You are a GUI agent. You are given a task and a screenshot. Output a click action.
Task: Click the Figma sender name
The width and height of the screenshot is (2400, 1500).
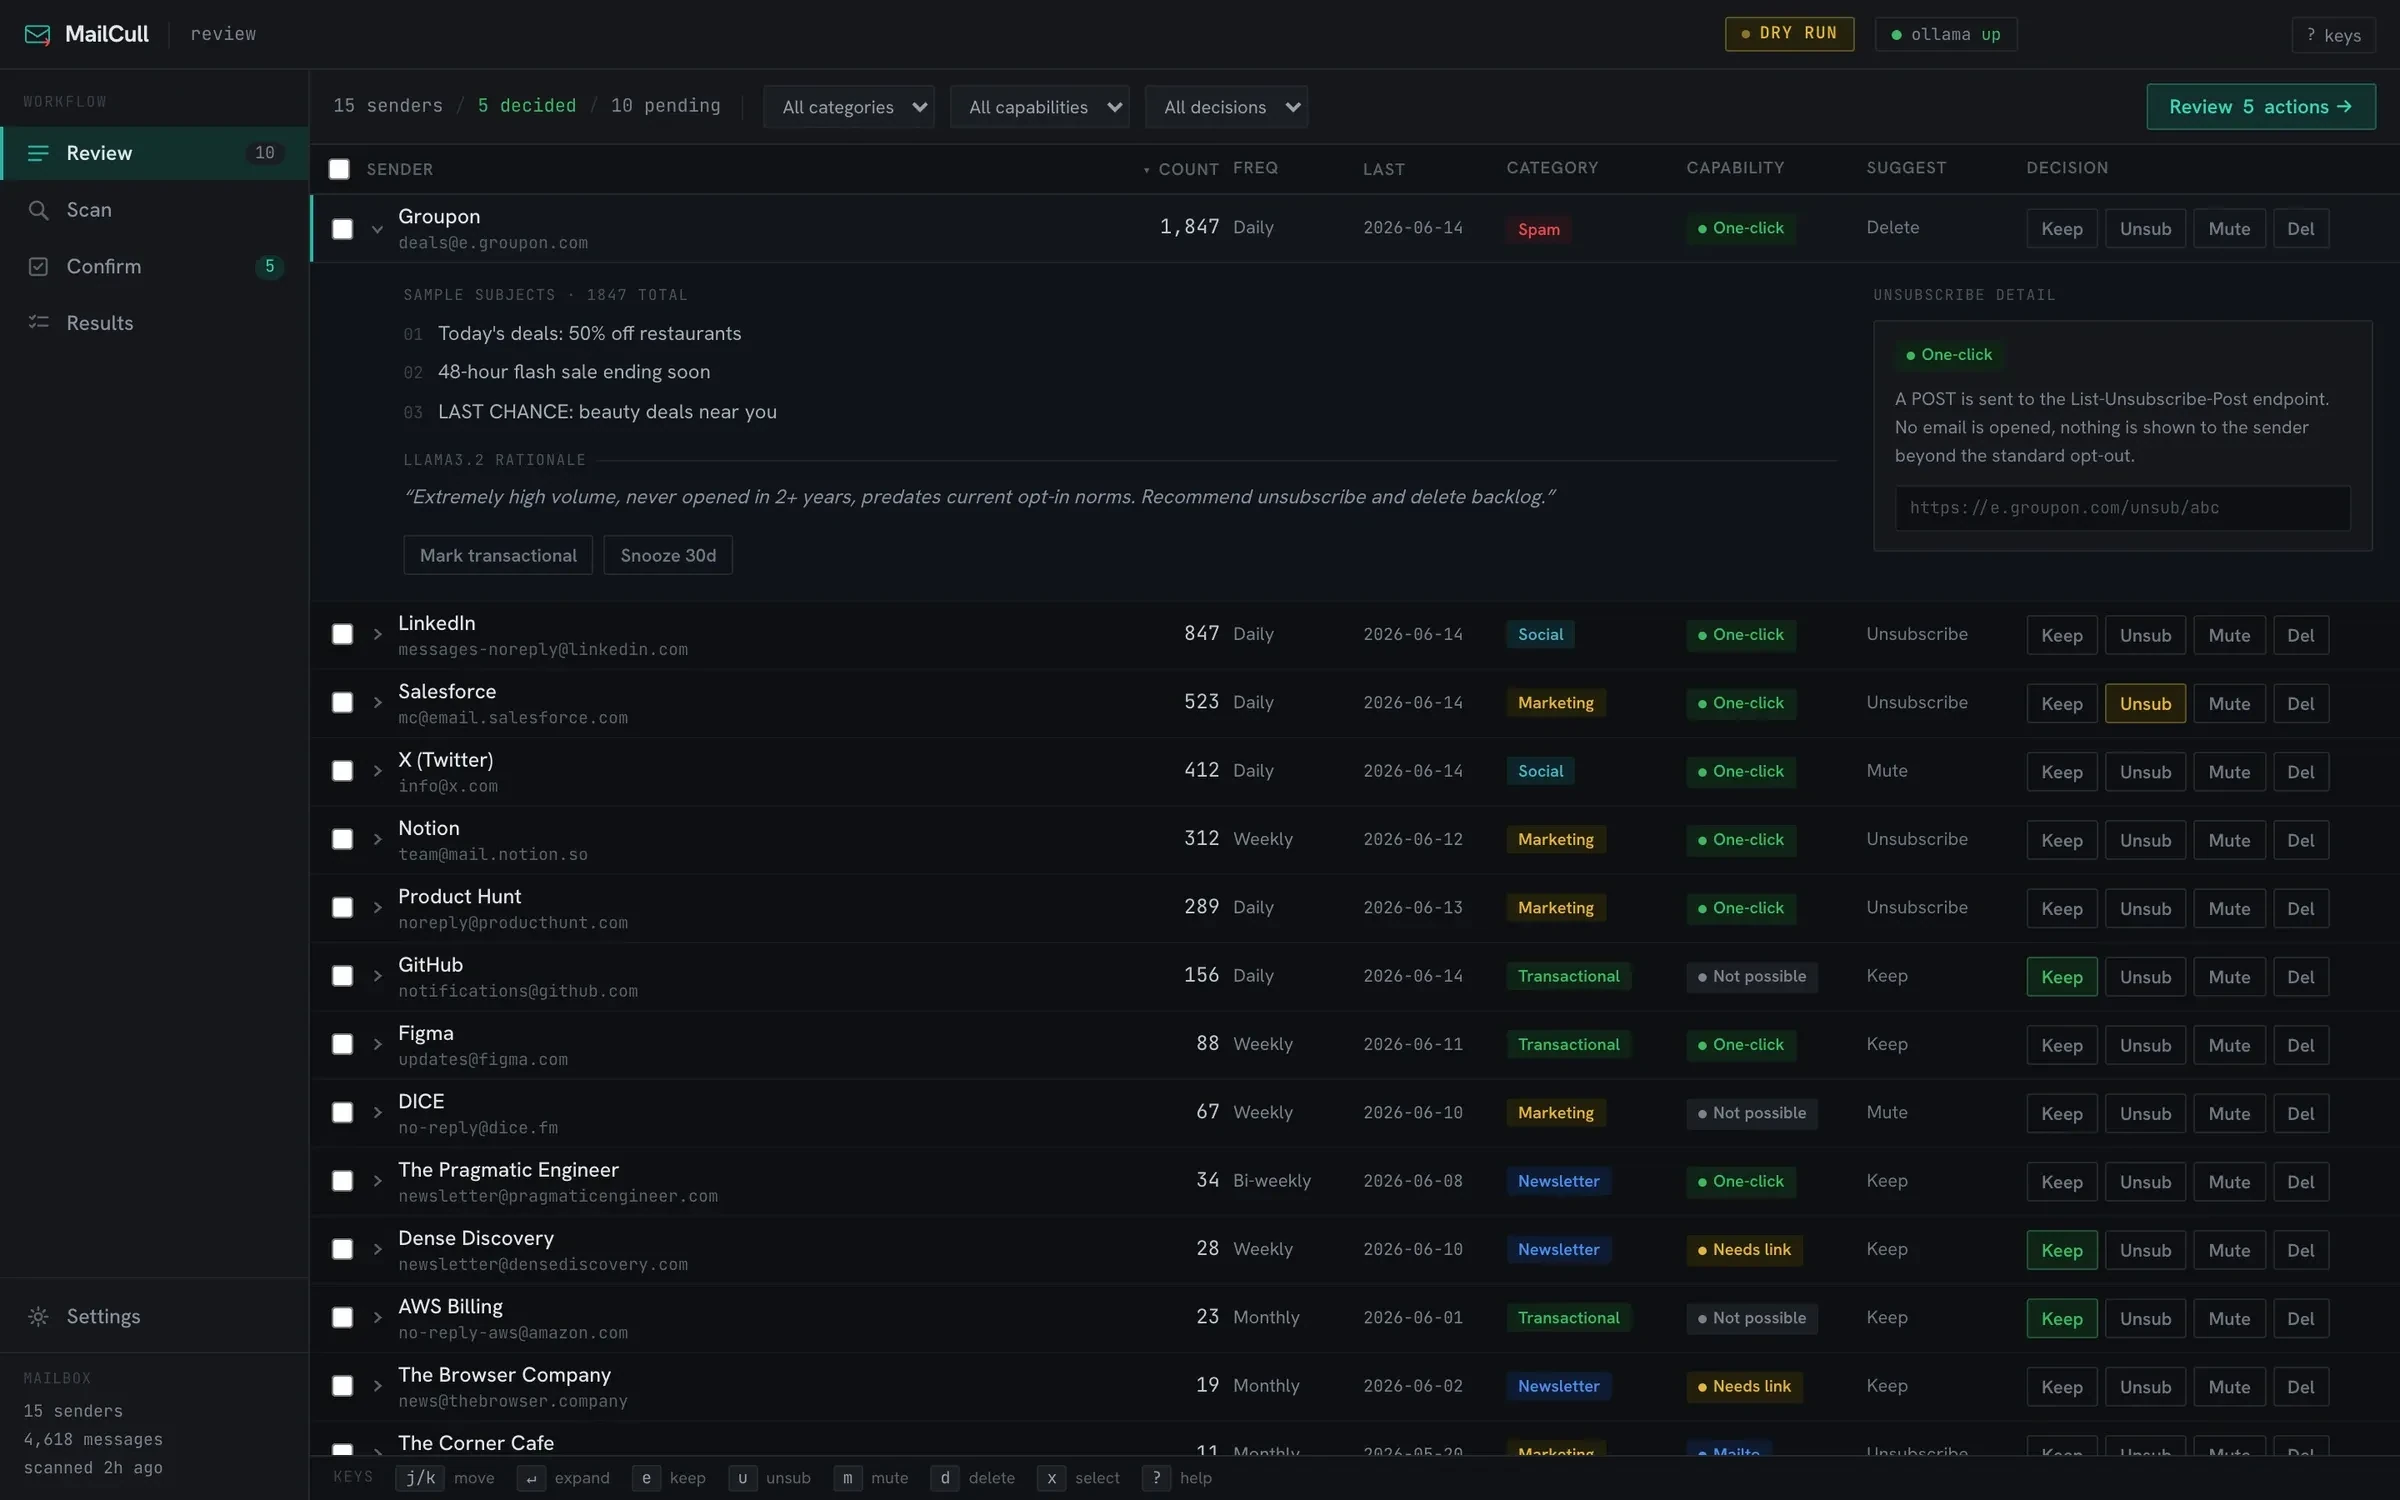[x=426, y=1033]
